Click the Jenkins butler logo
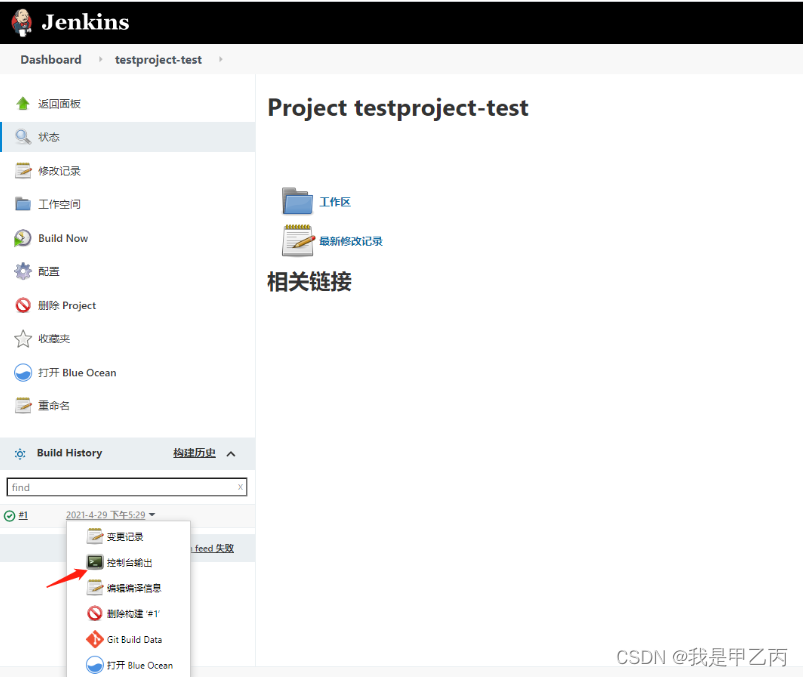 pos(22,23)
